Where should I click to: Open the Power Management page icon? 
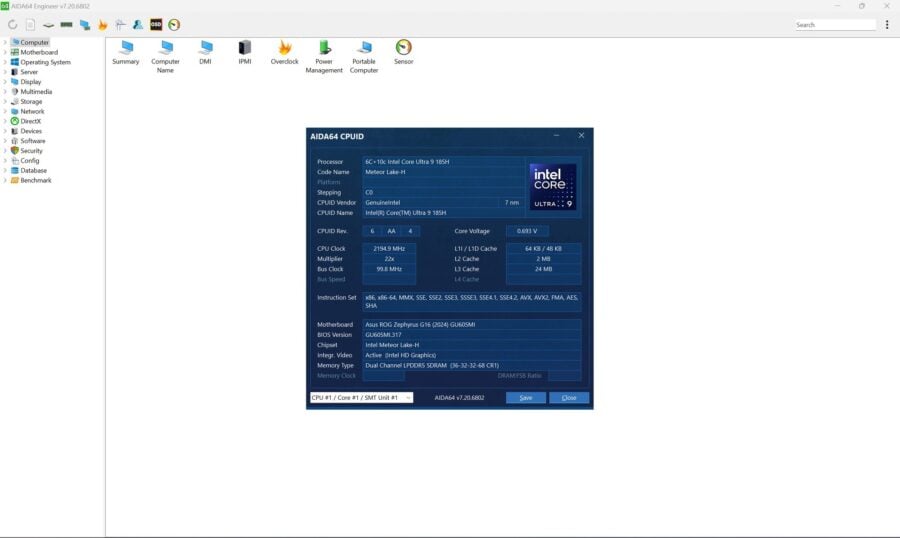(x=324, y=56)
